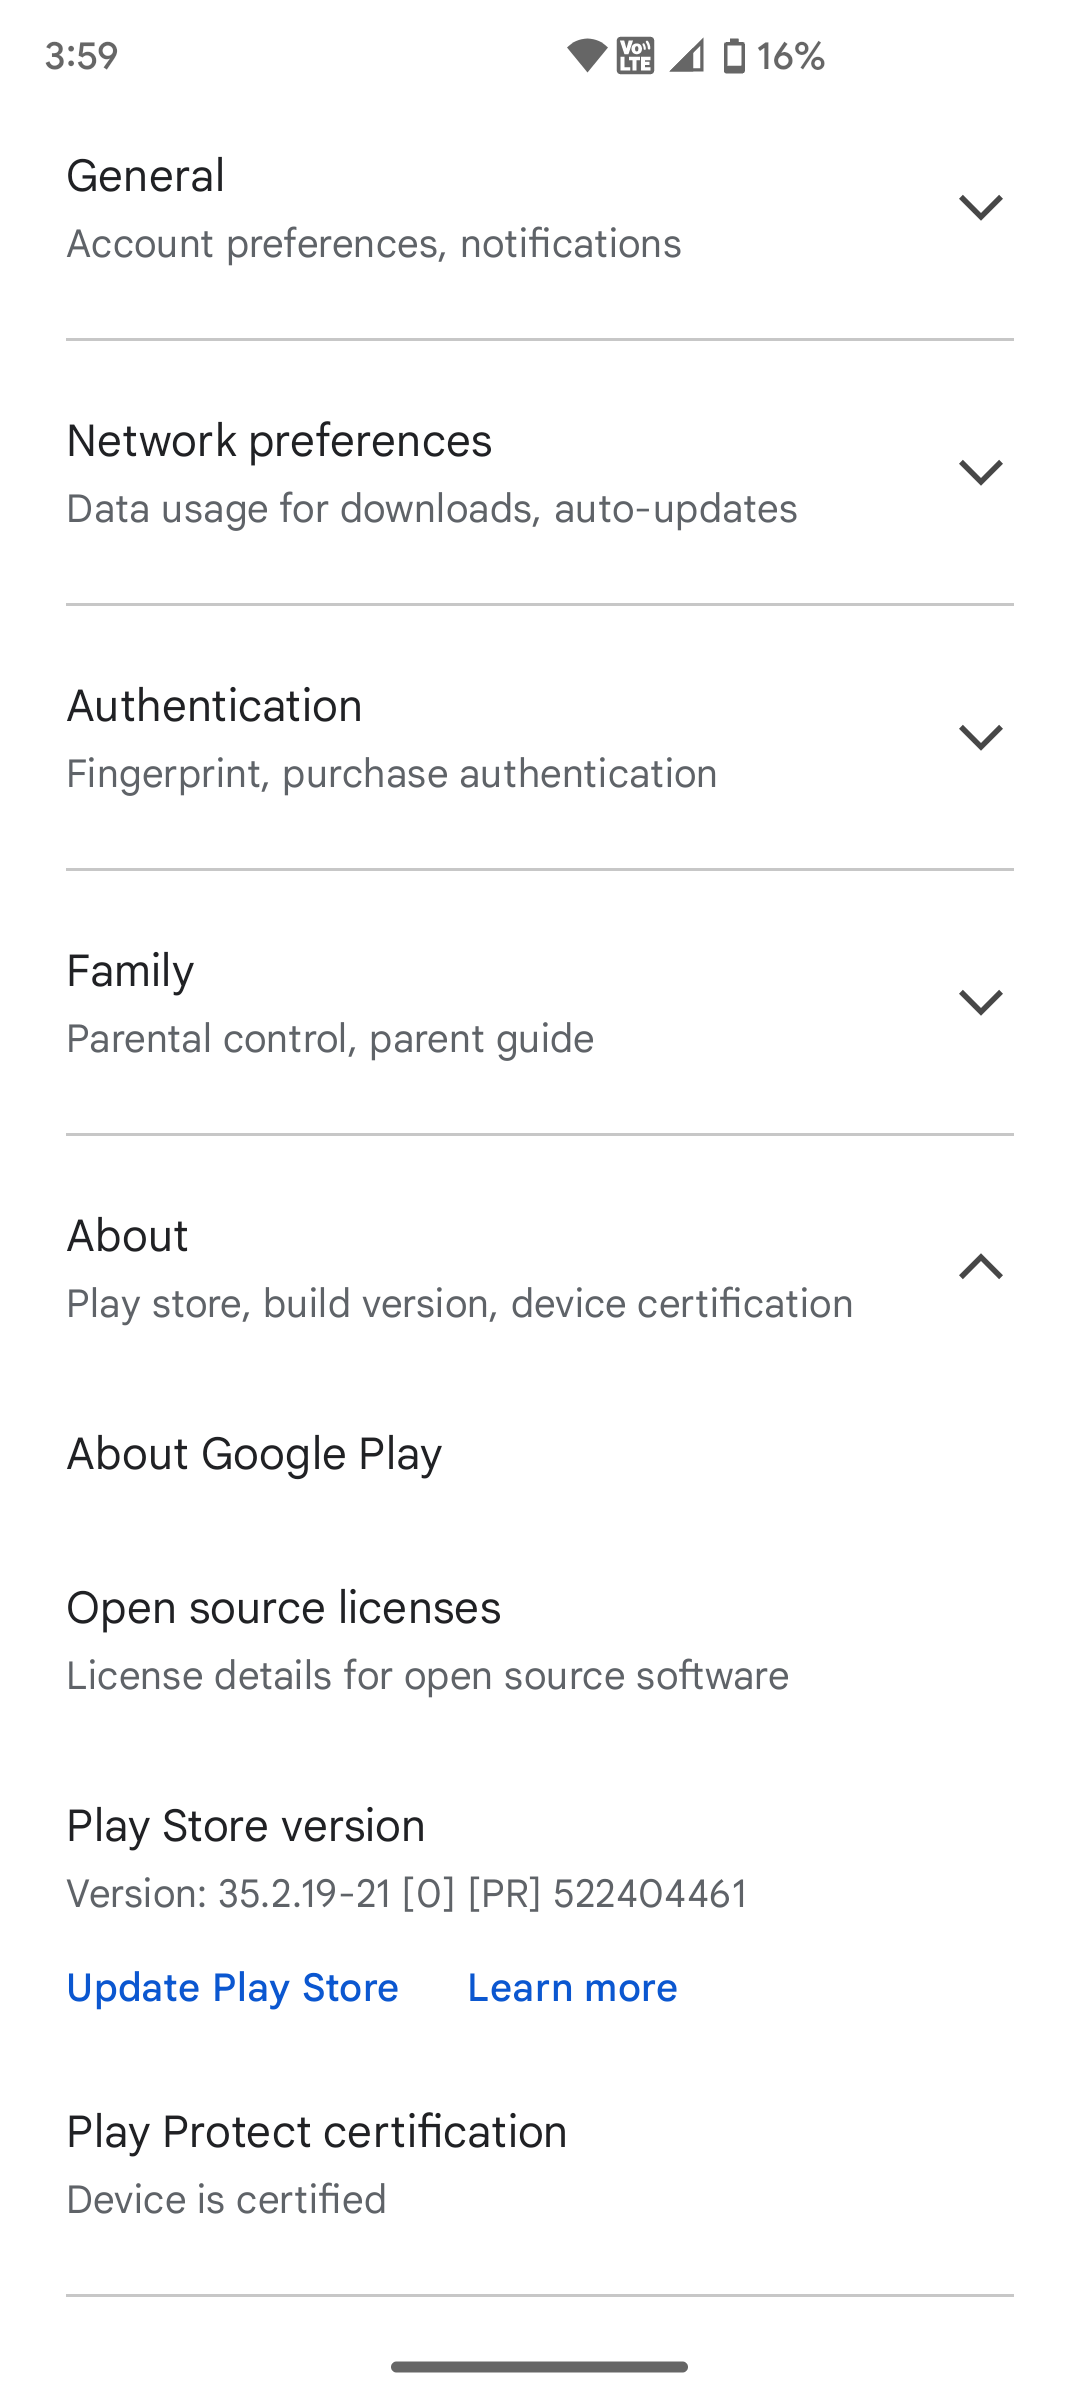Image resolution: width=1080 pixels, height=2400 pixels.
Task: Tap the clock showing 3:59
Action: tap(81, 56)
